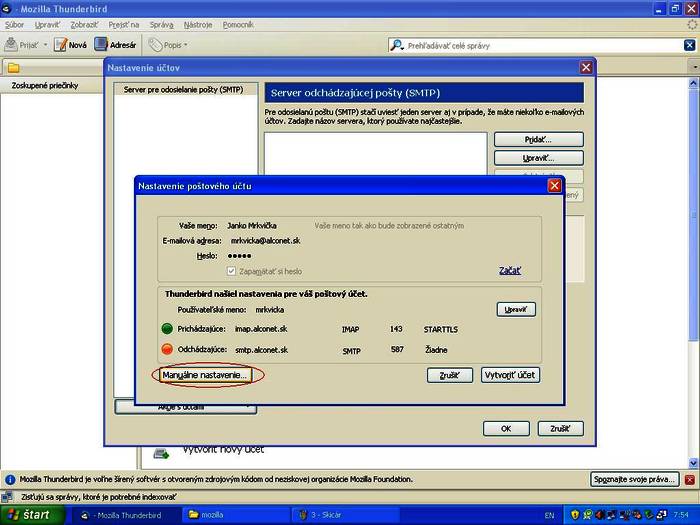The width and height of the screenshot is (700, 525).
Task: Open the Nástroje menu
Action: click(198, 25)
